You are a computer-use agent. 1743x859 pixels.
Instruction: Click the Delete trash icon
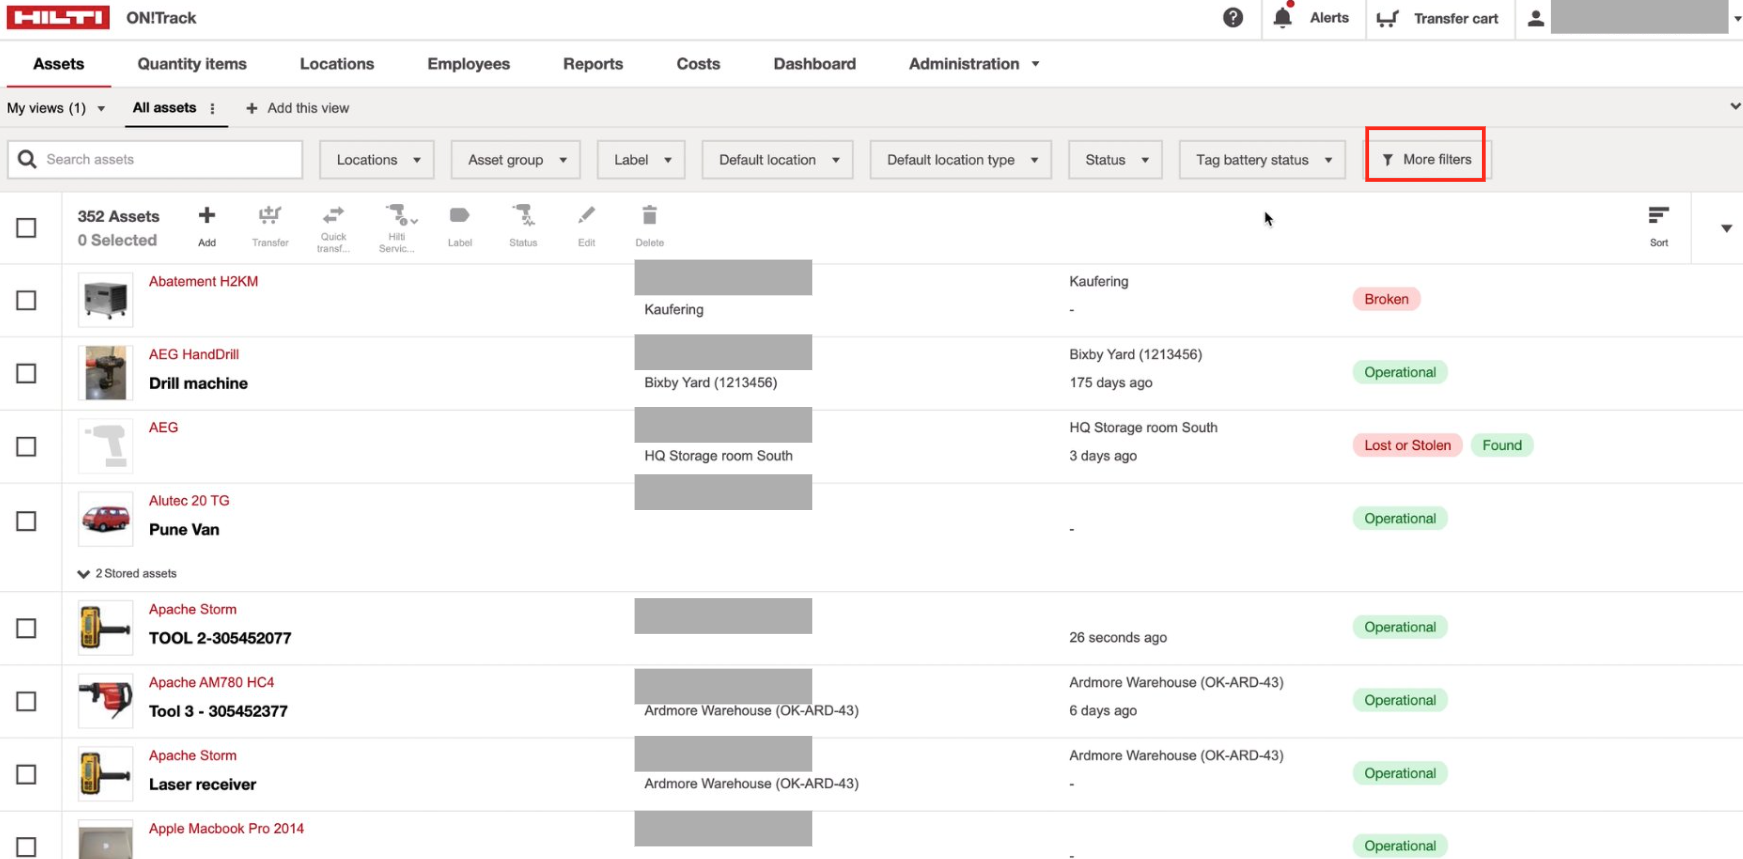(x=649, y=216)
